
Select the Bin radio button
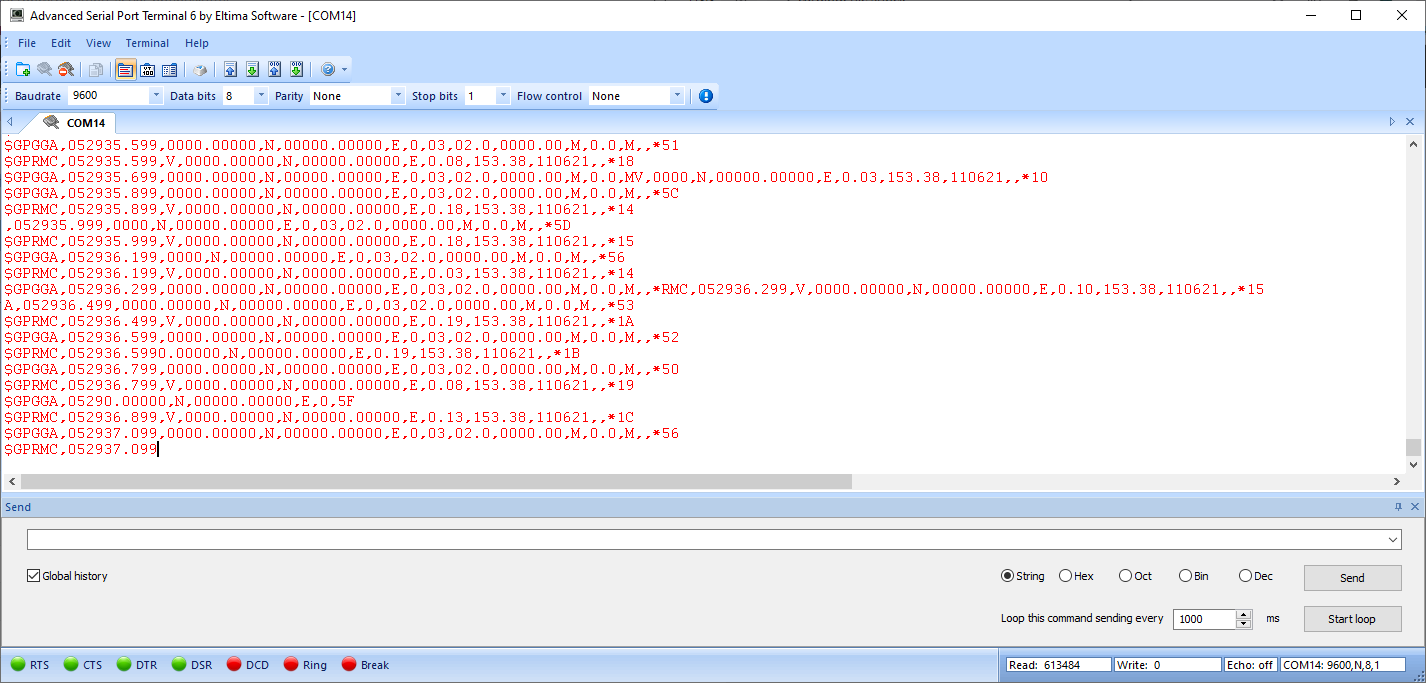coord(1185,576)
